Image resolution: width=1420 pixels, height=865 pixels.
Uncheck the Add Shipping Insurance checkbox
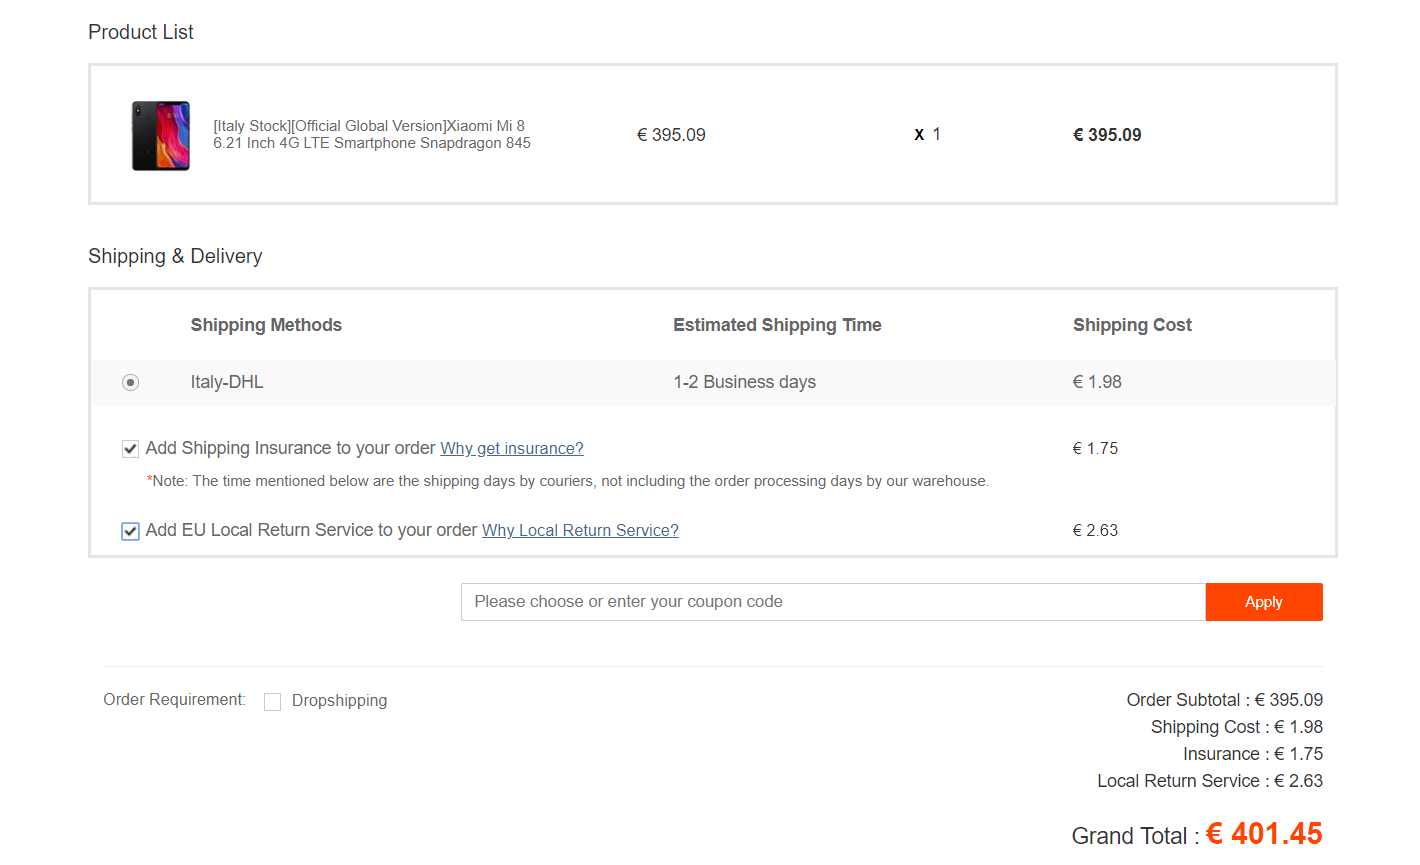click(130, 449)
